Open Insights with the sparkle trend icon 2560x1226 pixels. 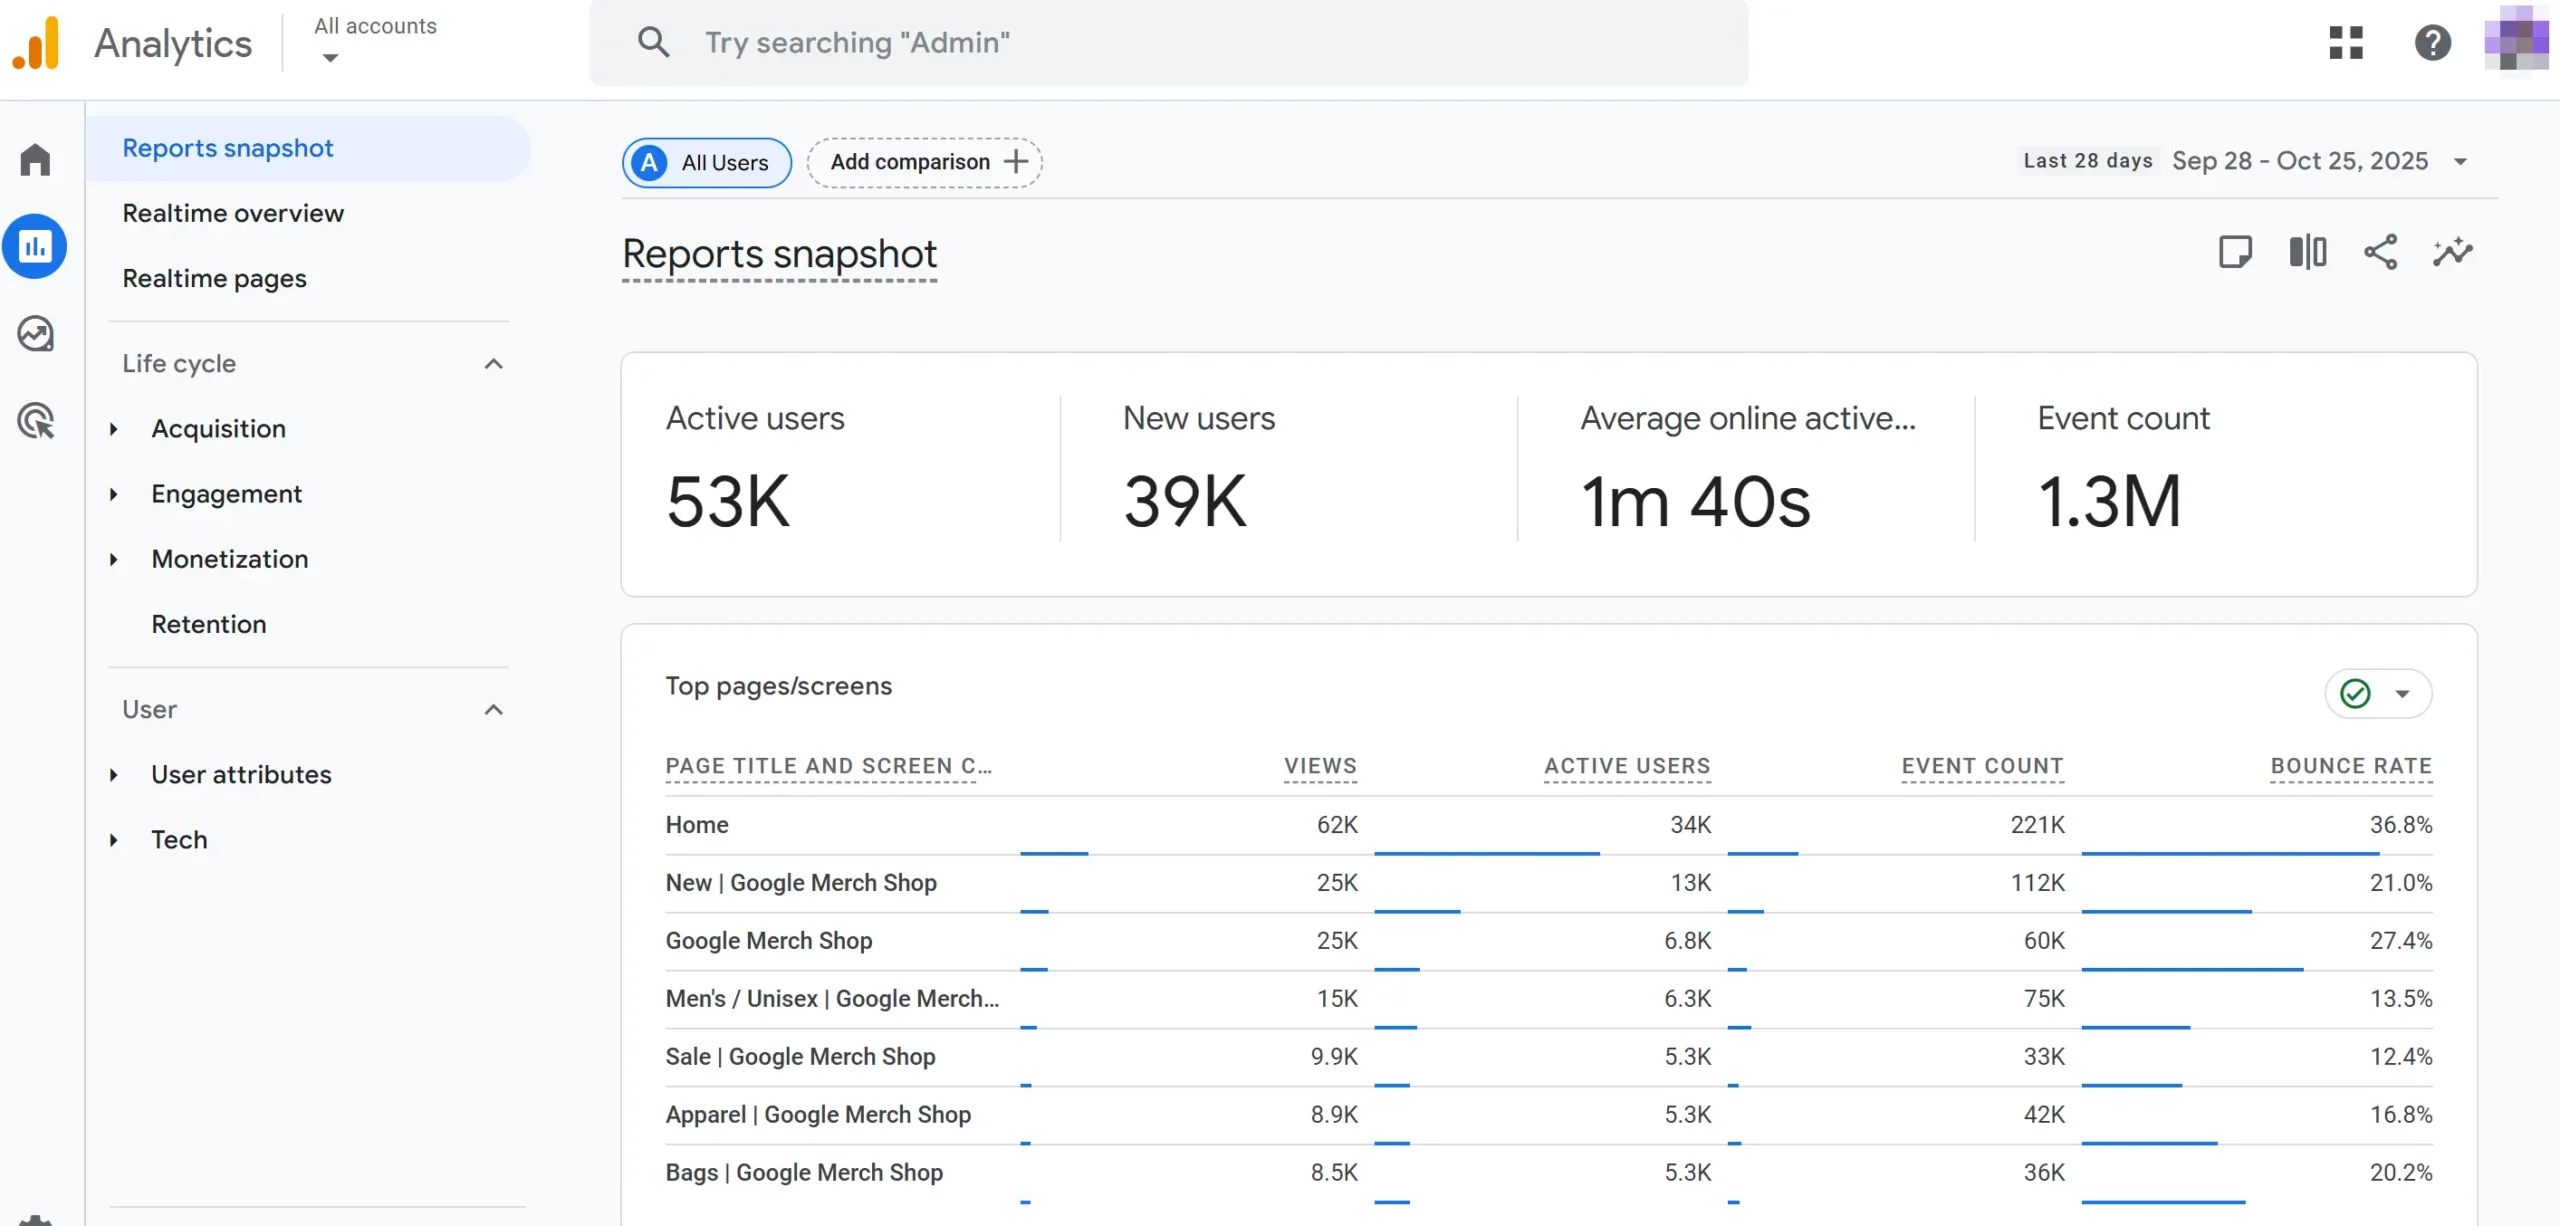click(x=2452, y=252)
